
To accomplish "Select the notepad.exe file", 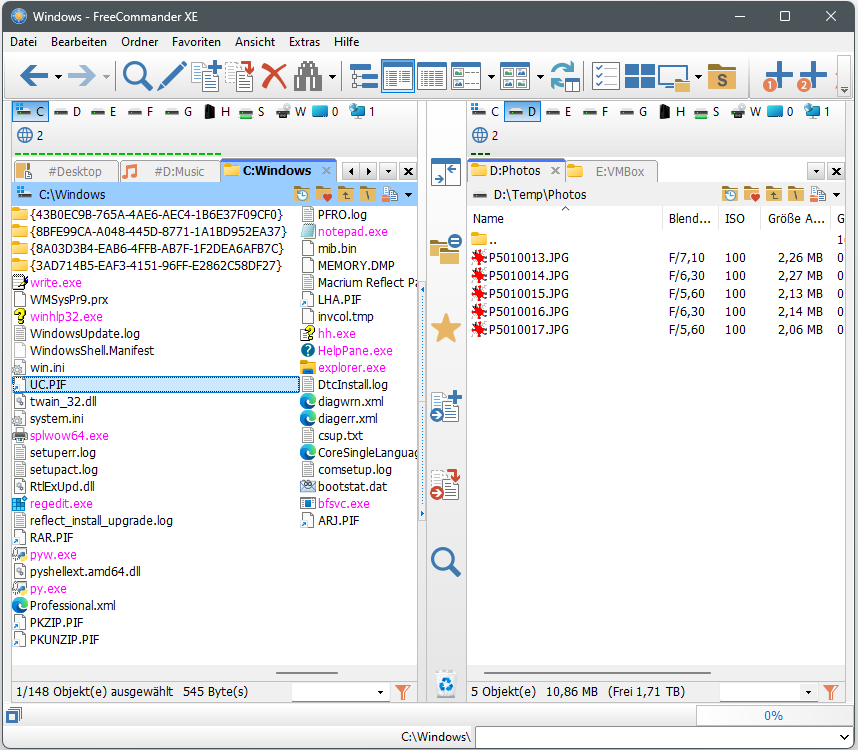I will click(352, 231).
